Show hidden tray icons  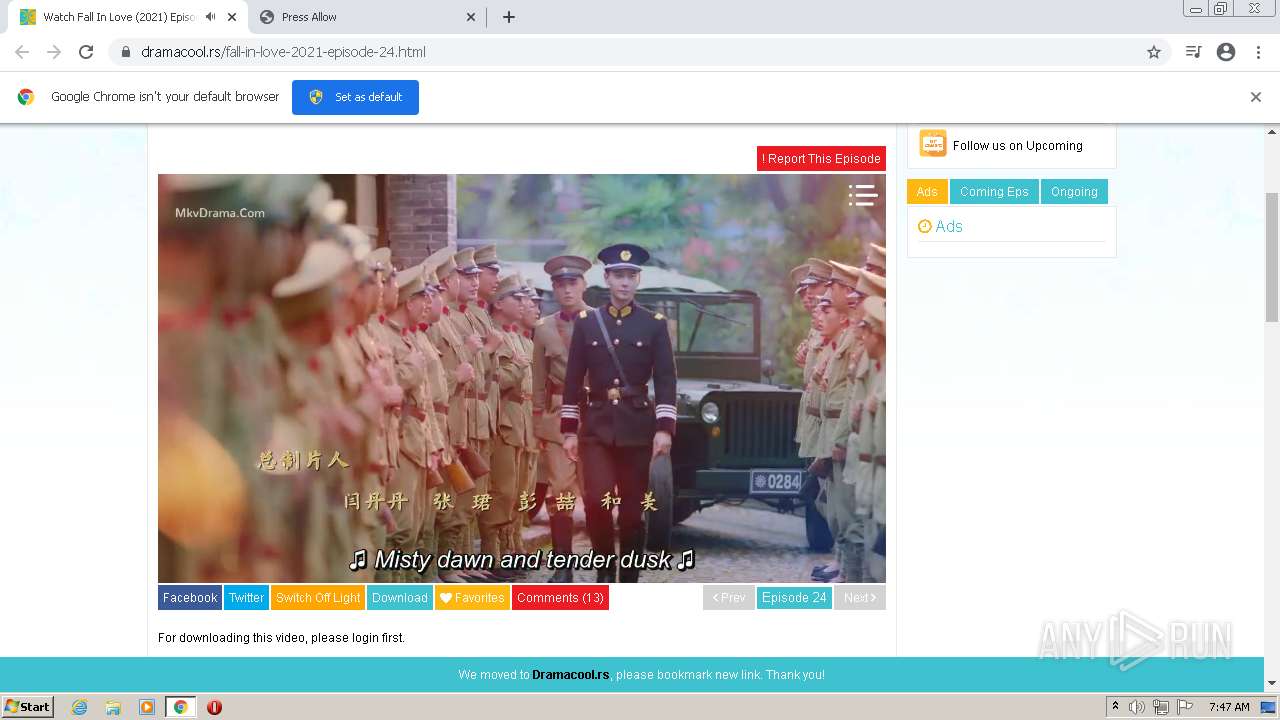(1116, 707)
